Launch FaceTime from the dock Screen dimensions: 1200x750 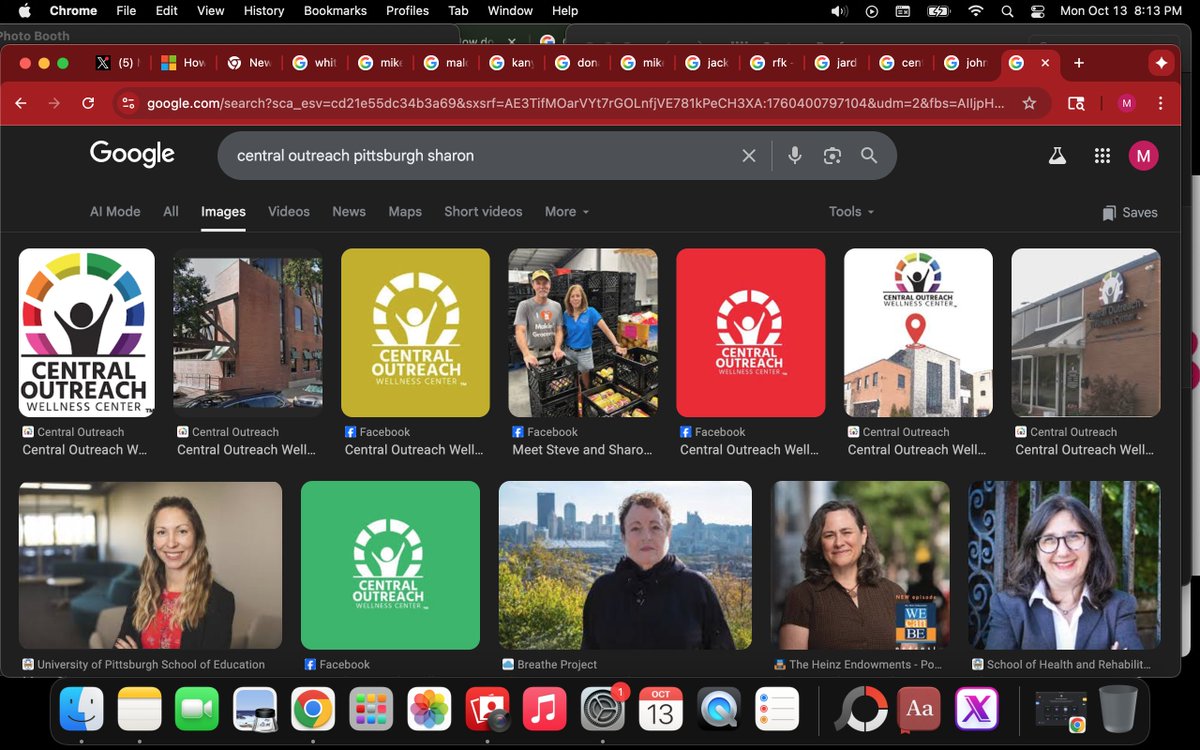tap(197, 710)
